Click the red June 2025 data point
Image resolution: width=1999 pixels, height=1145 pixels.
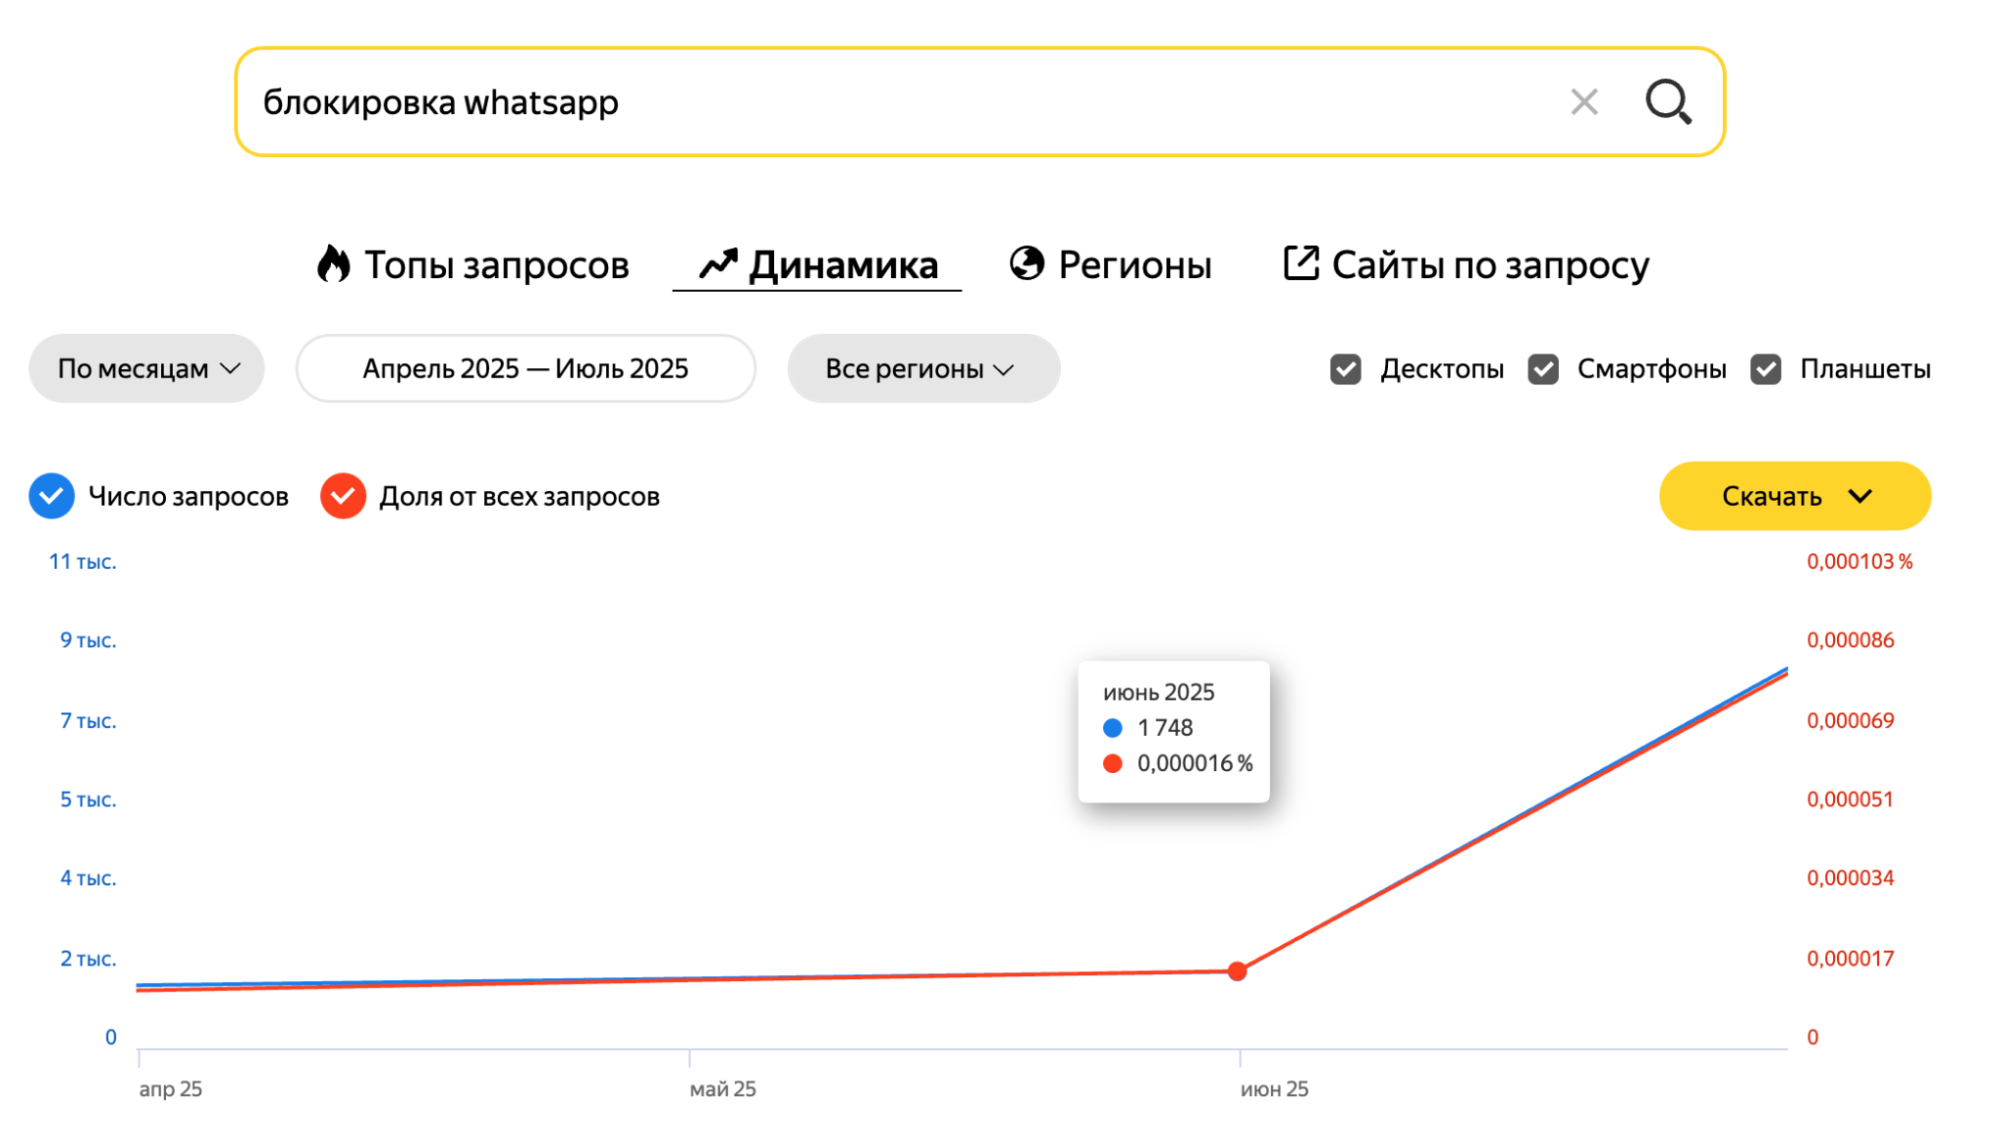1237,971
